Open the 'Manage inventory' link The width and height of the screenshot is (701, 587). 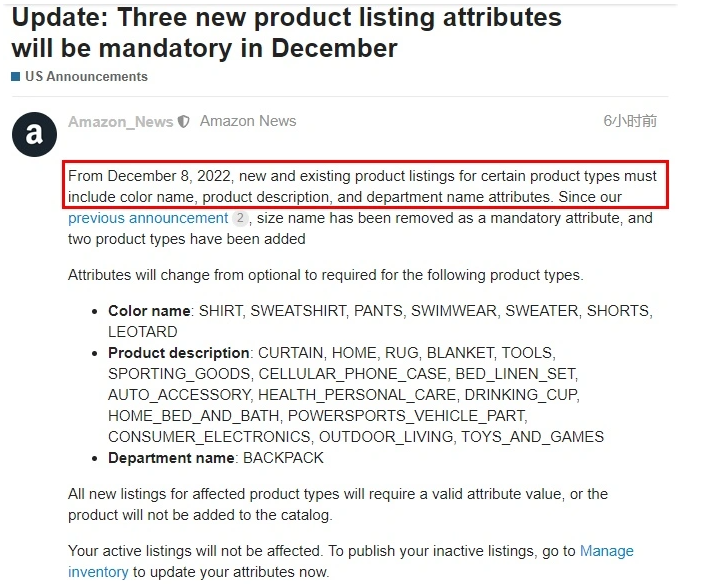[607, 551]
